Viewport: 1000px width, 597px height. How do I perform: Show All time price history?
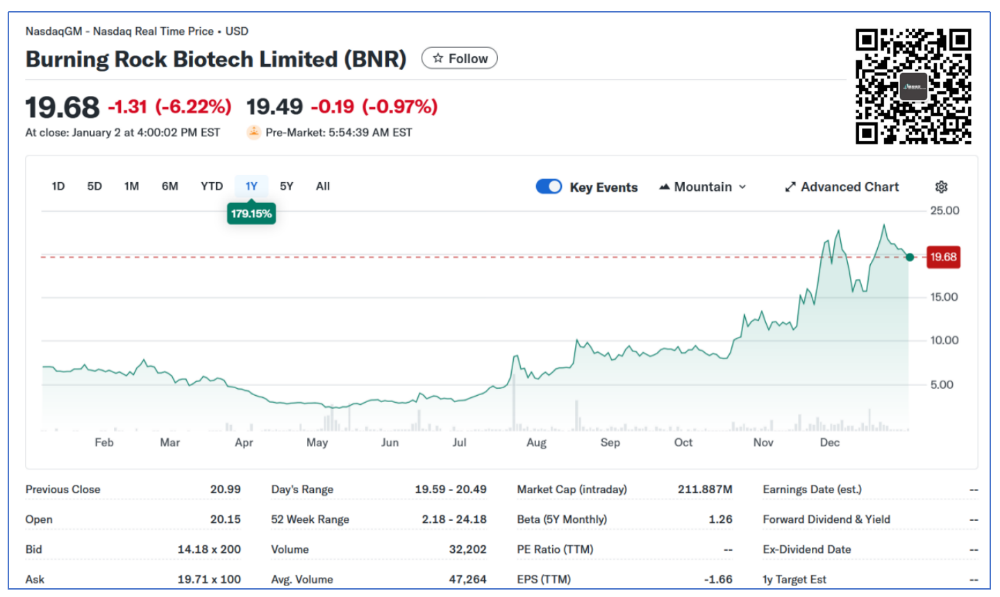coord(323,186)
